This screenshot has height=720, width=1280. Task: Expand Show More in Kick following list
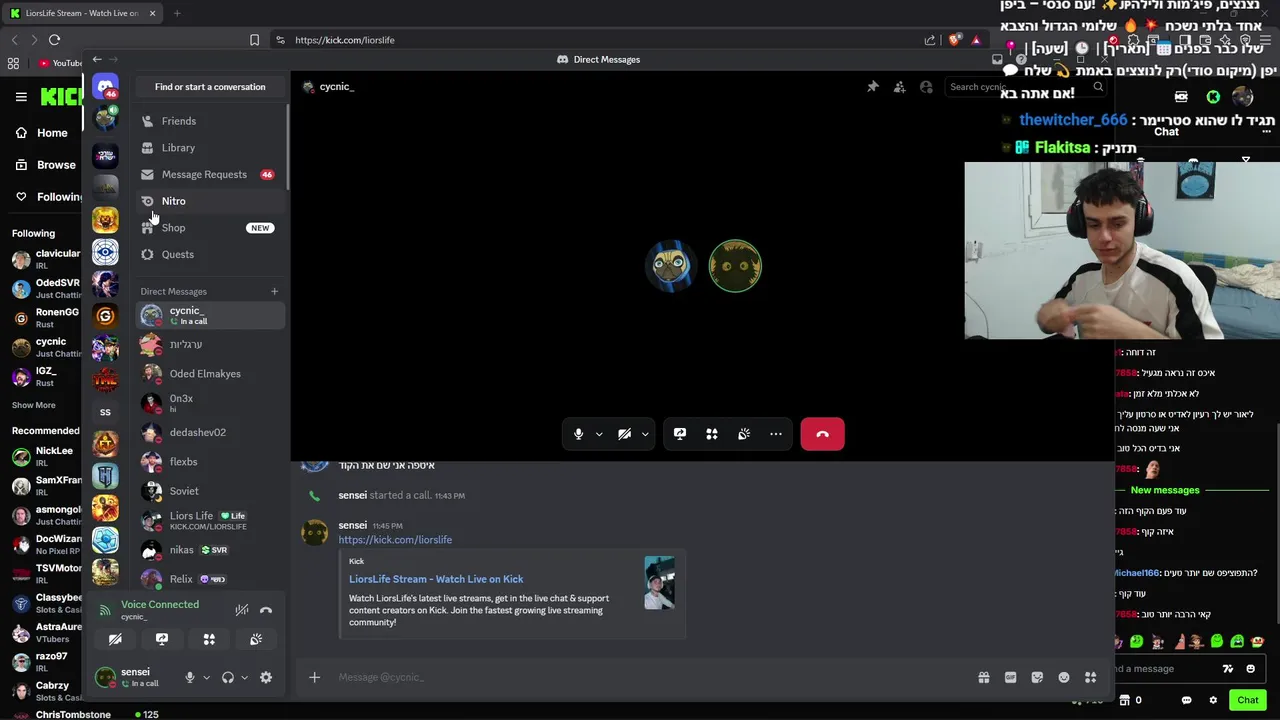pyautogui.click(x=34, y=405)
